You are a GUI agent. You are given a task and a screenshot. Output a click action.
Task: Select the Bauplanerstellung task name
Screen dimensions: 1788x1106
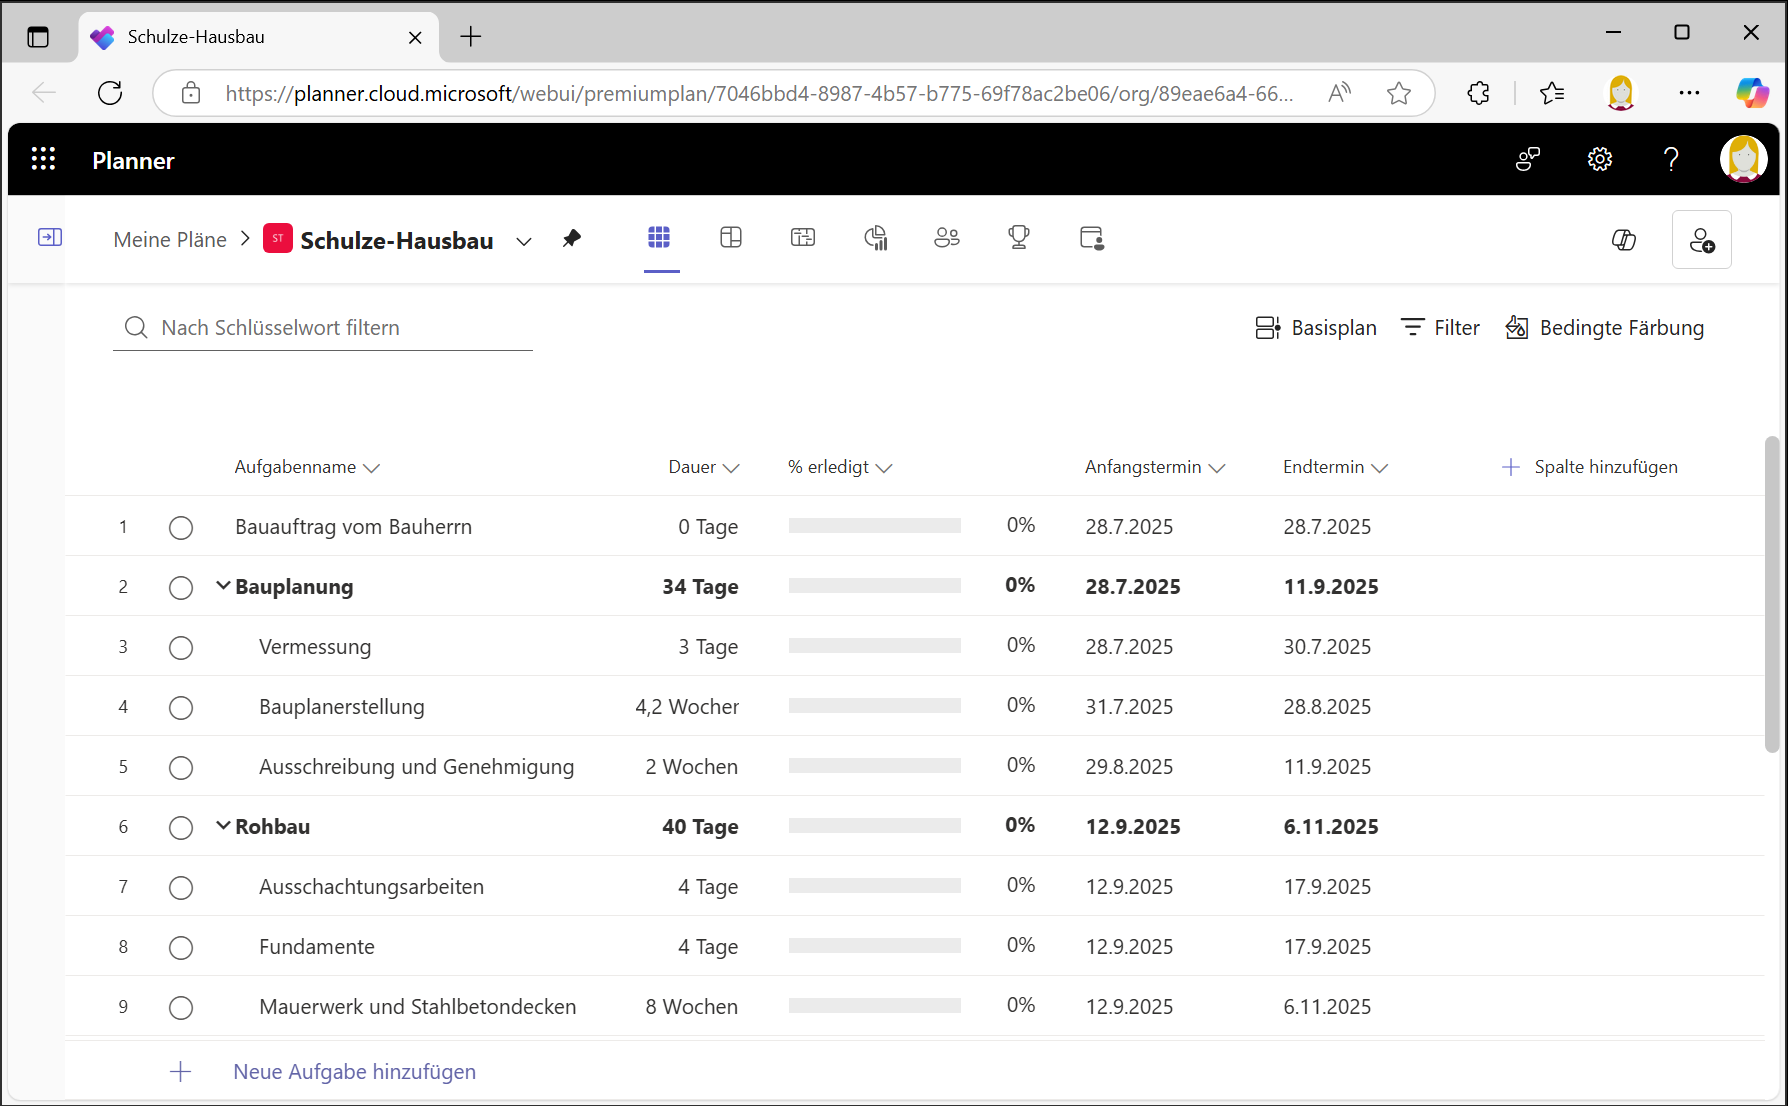[342, 707]
